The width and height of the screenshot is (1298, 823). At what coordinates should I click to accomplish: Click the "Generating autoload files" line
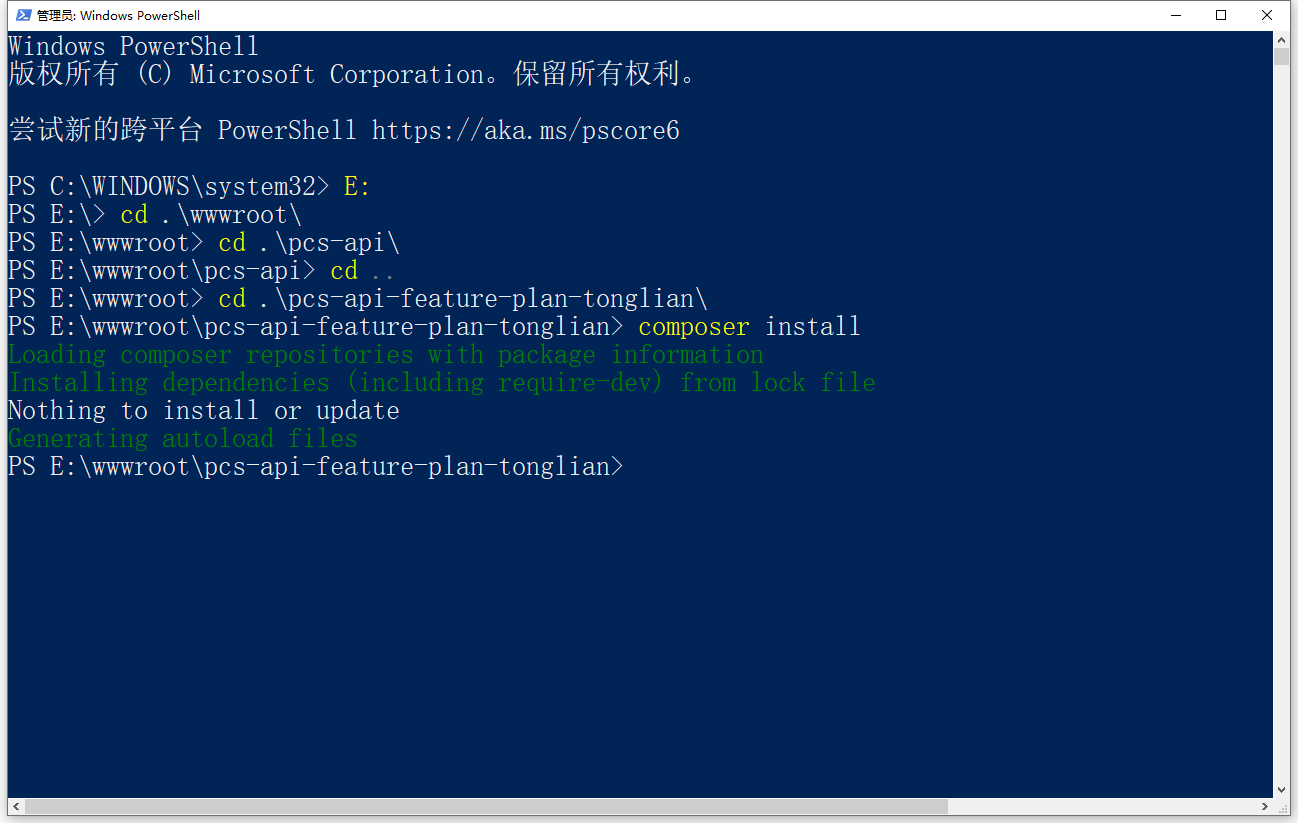click(182, 439)
